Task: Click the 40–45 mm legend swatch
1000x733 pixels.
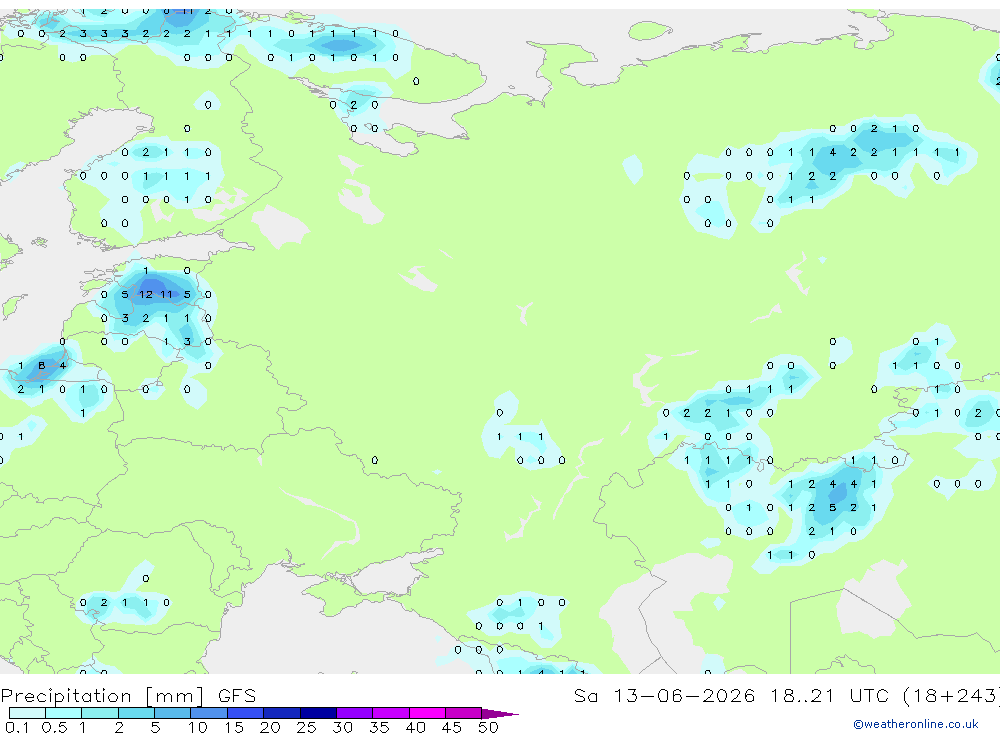Action: click(427, 713)
